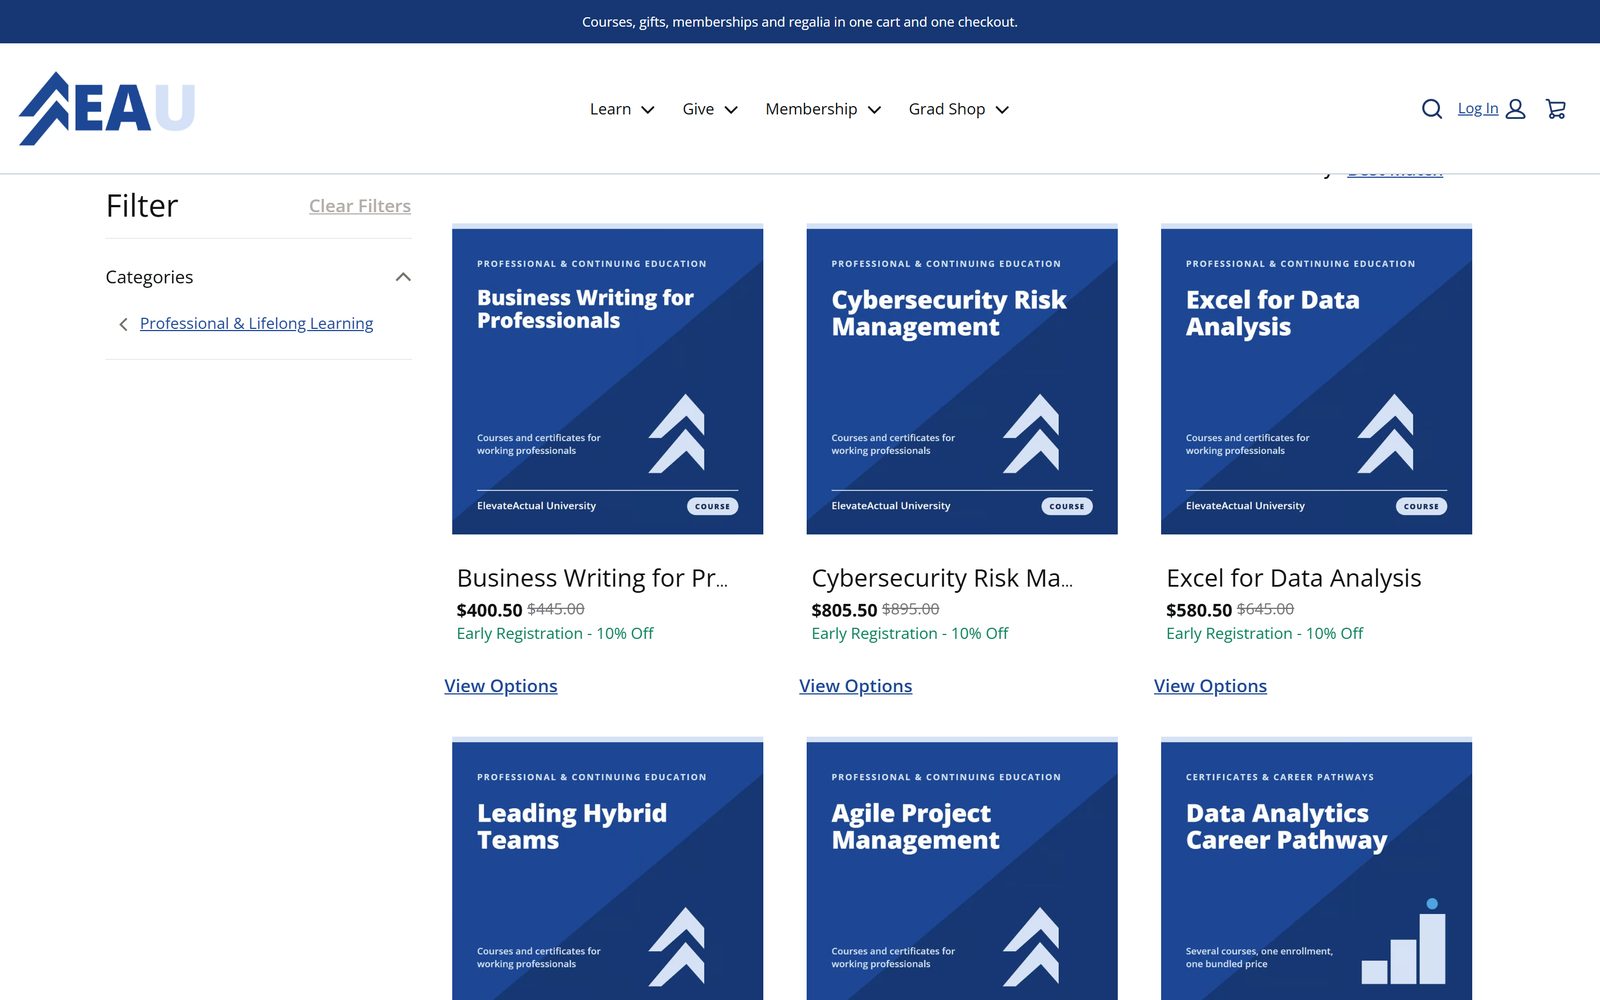Image resolution: width=1600 pixels, height=1000 pixels.
Task: Open the Membership menu
Action: click(823, 109)
